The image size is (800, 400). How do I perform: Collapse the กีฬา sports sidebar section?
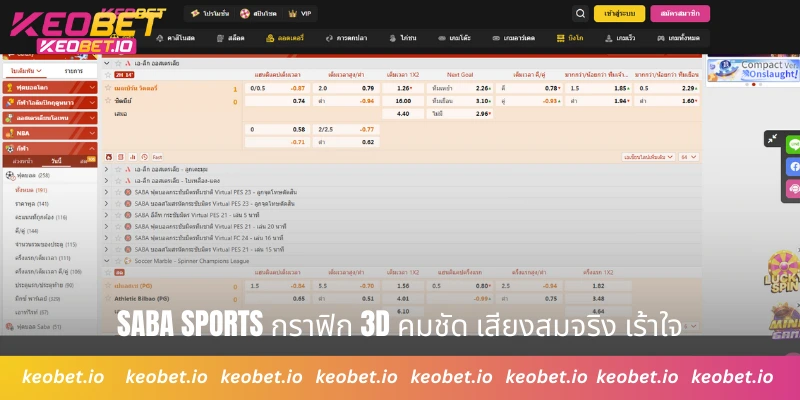49,148
